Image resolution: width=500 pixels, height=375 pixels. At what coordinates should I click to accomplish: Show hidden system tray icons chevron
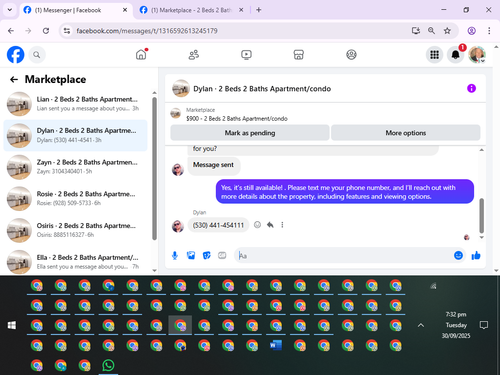(421, 325)
